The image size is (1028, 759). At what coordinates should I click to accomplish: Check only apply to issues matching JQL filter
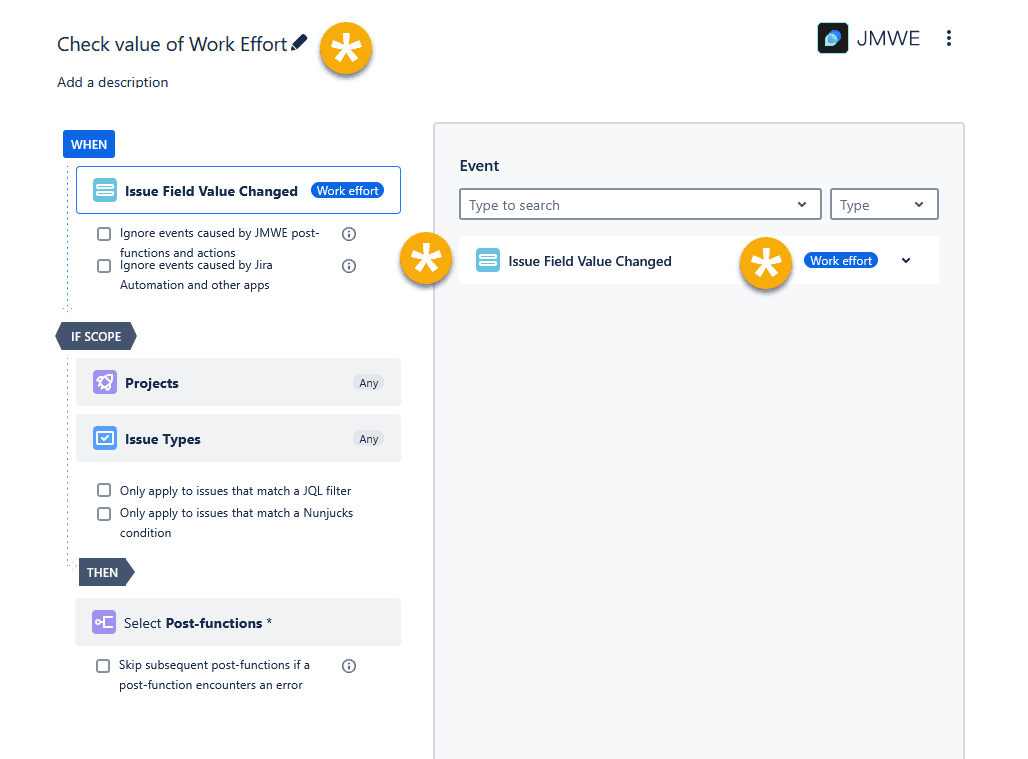pos(104,491)
